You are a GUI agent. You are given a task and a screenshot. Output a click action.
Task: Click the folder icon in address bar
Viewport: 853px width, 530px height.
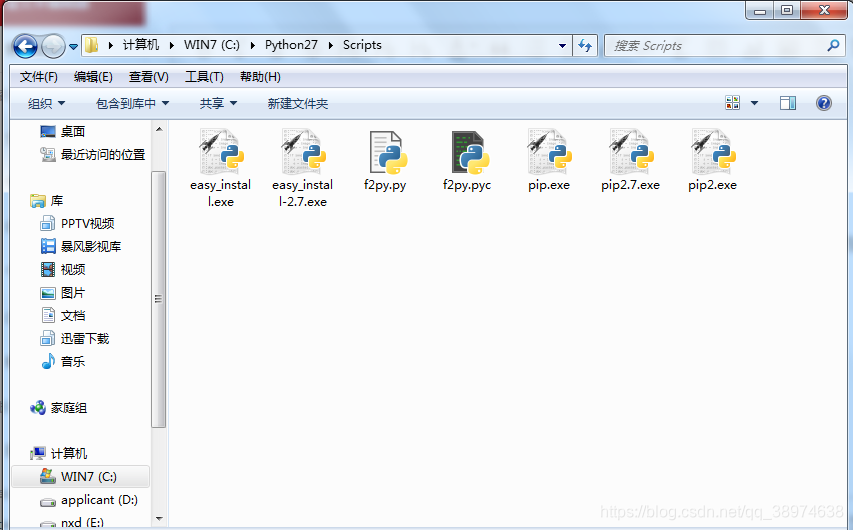tap(92, 45)
